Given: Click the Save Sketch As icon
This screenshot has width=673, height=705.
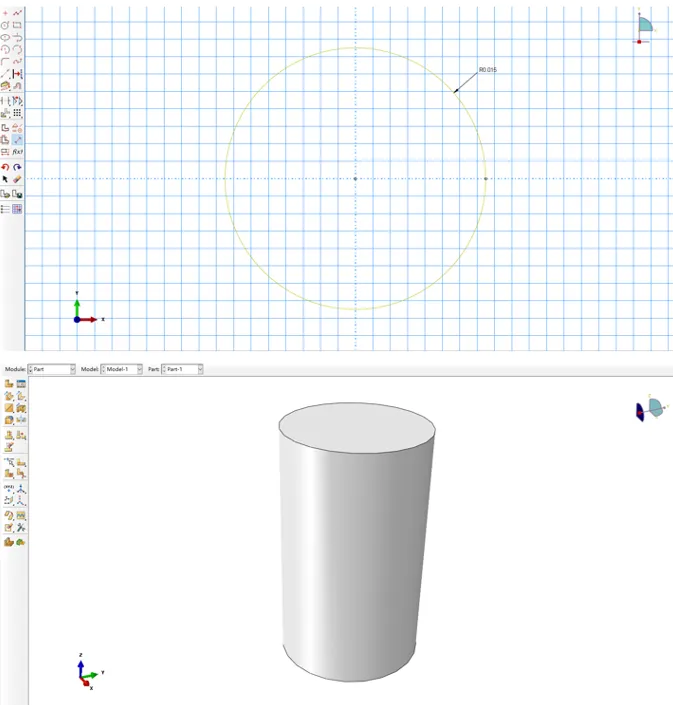Looking at the screenshot, I should pos(17,194).
